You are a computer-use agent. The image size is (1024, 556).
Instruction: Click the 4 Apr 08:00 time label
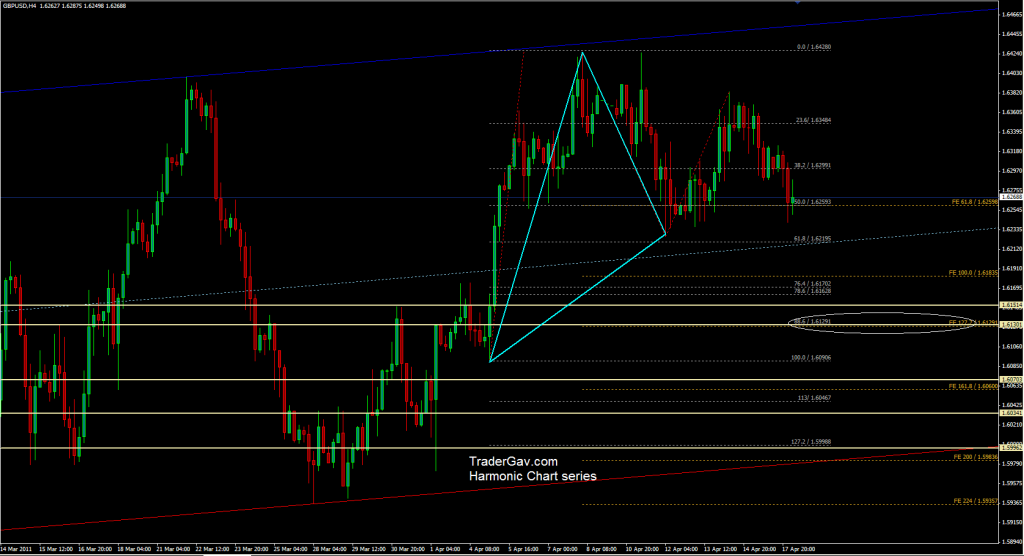pos(484,549)
